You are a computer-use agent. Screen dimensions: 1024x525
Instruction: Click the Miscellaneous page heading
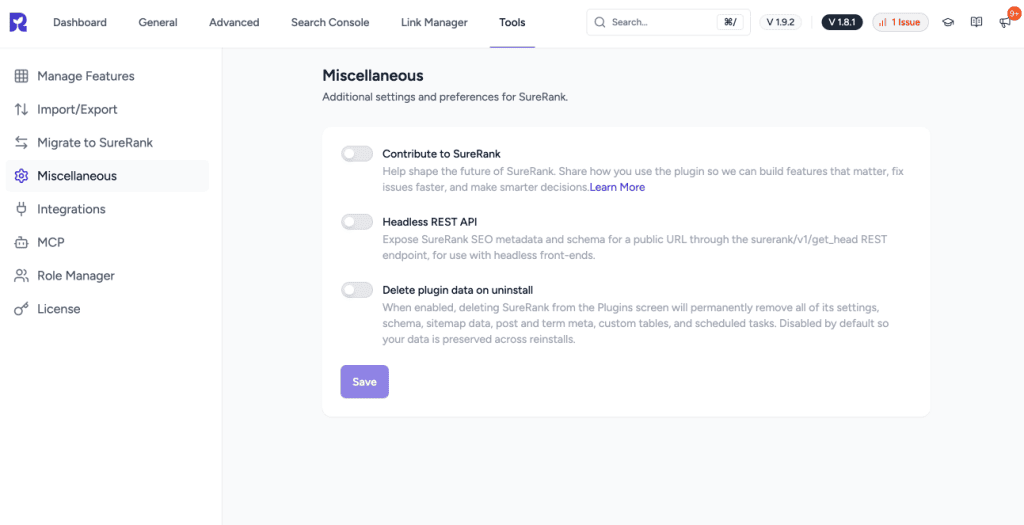(x=373, y=76)
